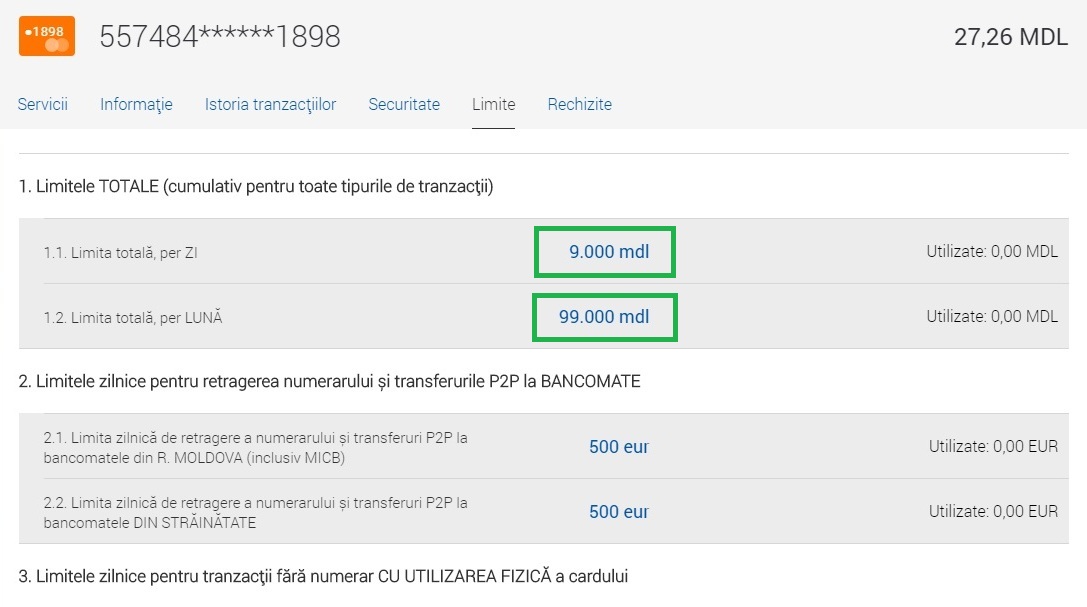Open the Rechizite tab

coord(579,104)
